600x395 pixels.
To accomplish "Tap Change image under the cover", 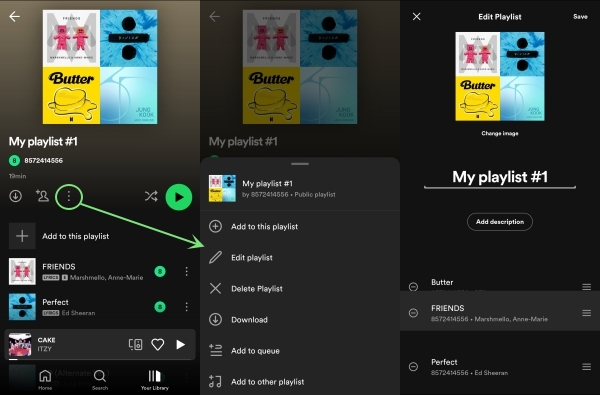I will click(500, 133).
